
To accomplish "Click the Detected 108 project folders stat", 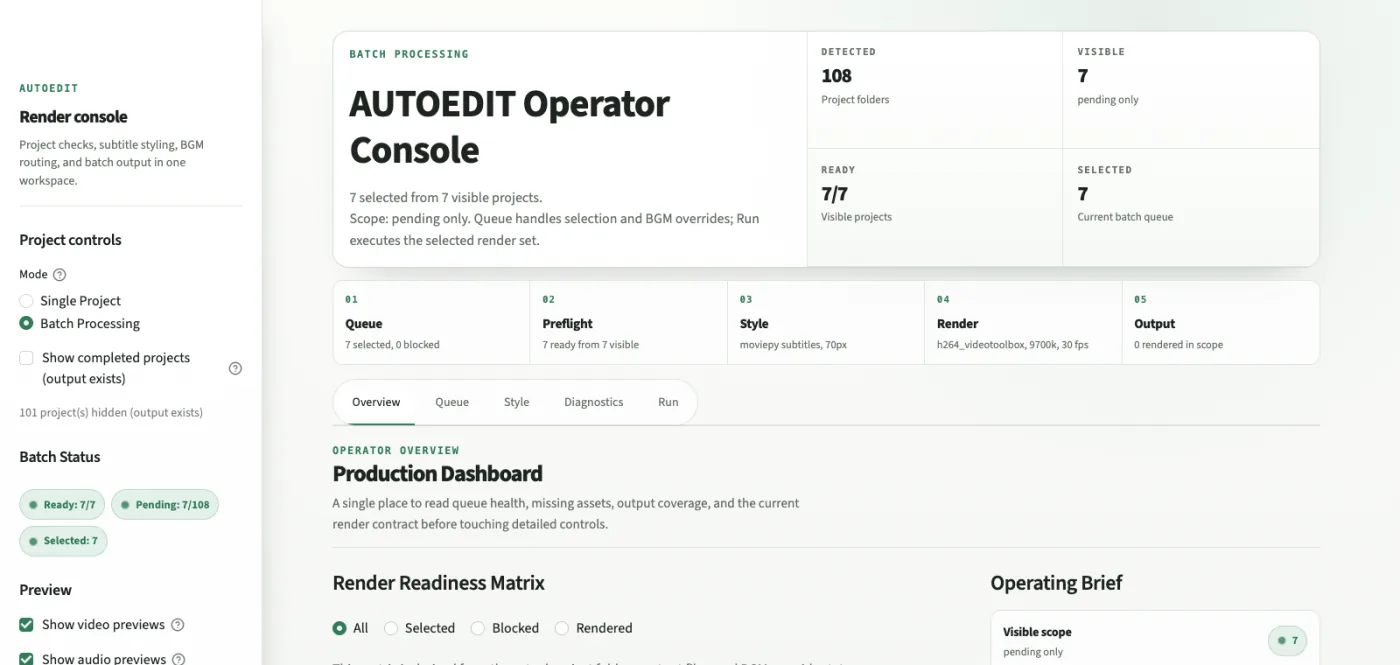I will pos(935,90).
